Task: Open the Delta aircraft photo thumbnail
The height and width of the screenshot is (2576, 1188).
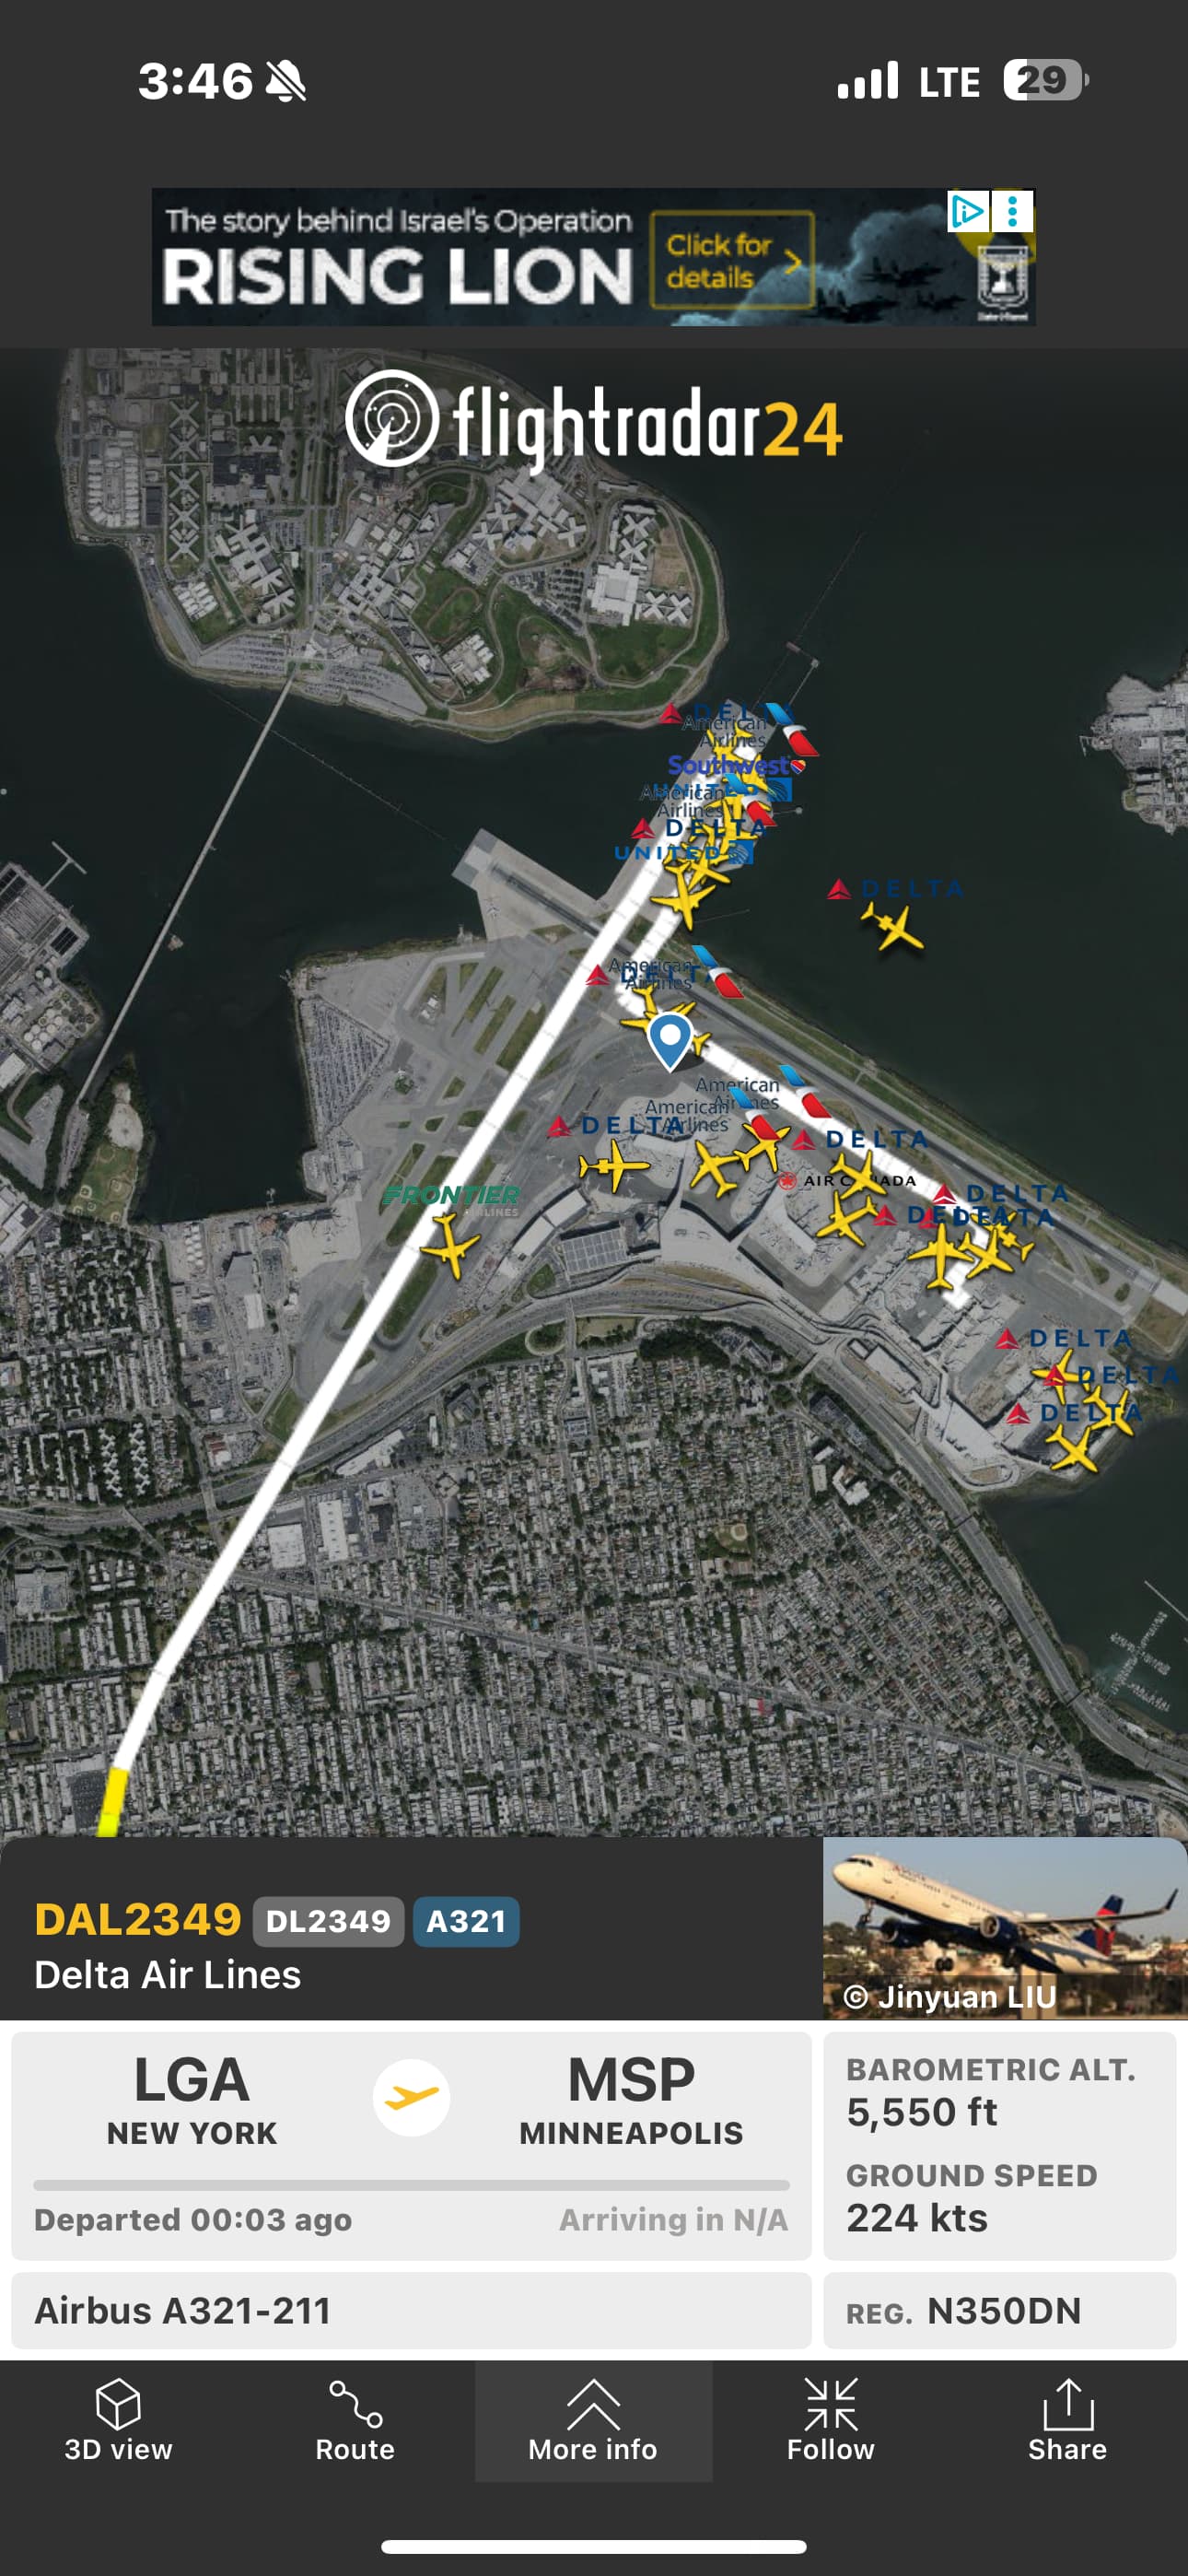Action: [x=1005, y=1928]
